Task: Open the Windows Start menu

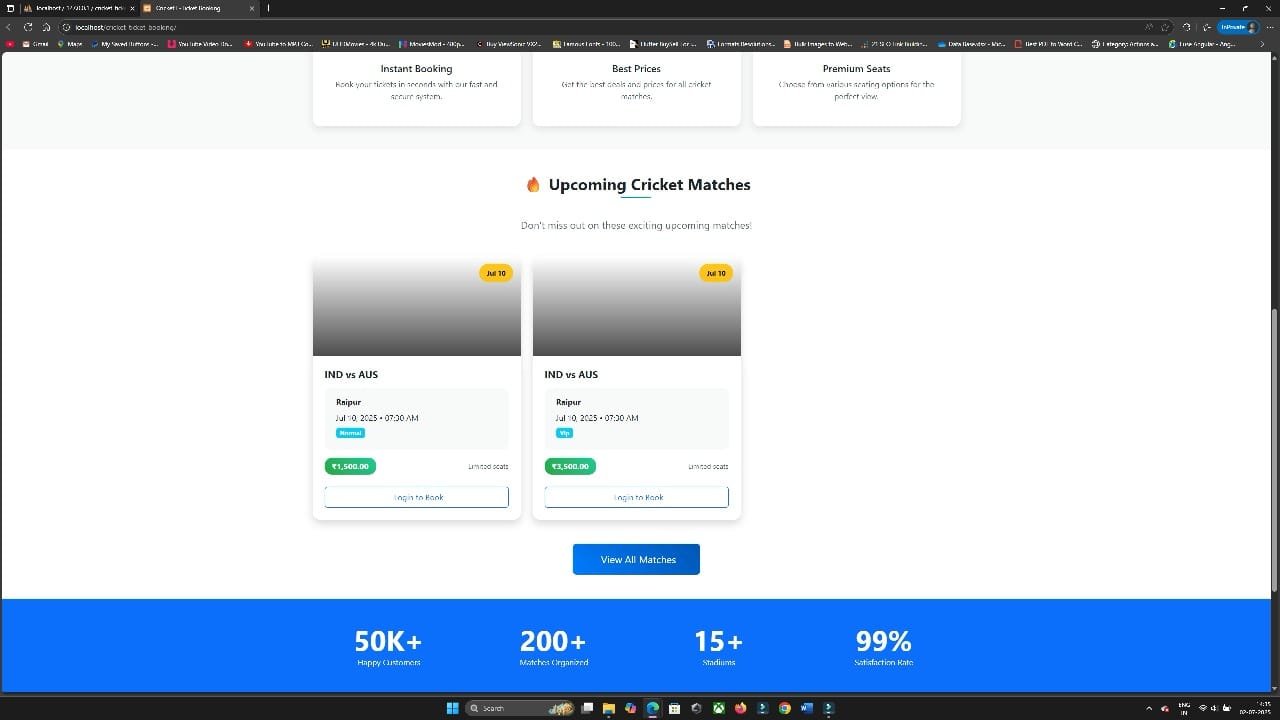Action: [452, 708]
